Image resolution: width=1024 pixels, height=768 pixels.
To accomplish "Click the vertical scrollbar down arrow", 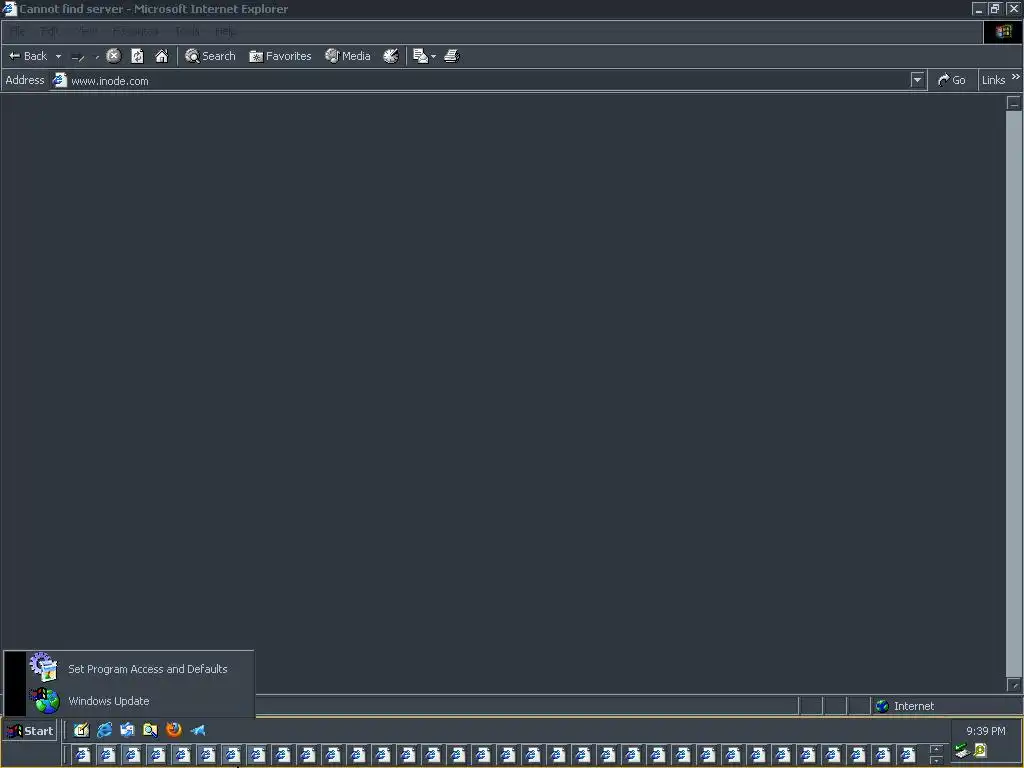I will [x=1014, y=685].
